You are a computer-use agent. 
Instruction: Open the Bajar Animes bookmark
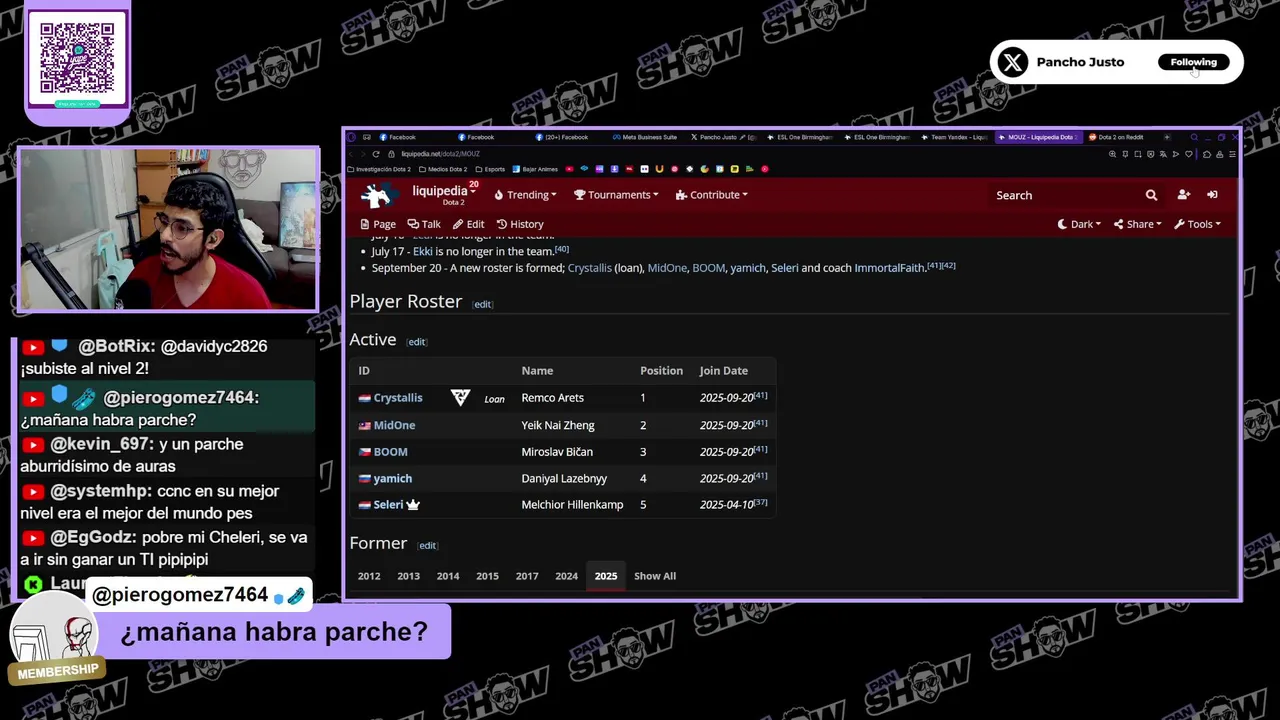coord(535,169)
